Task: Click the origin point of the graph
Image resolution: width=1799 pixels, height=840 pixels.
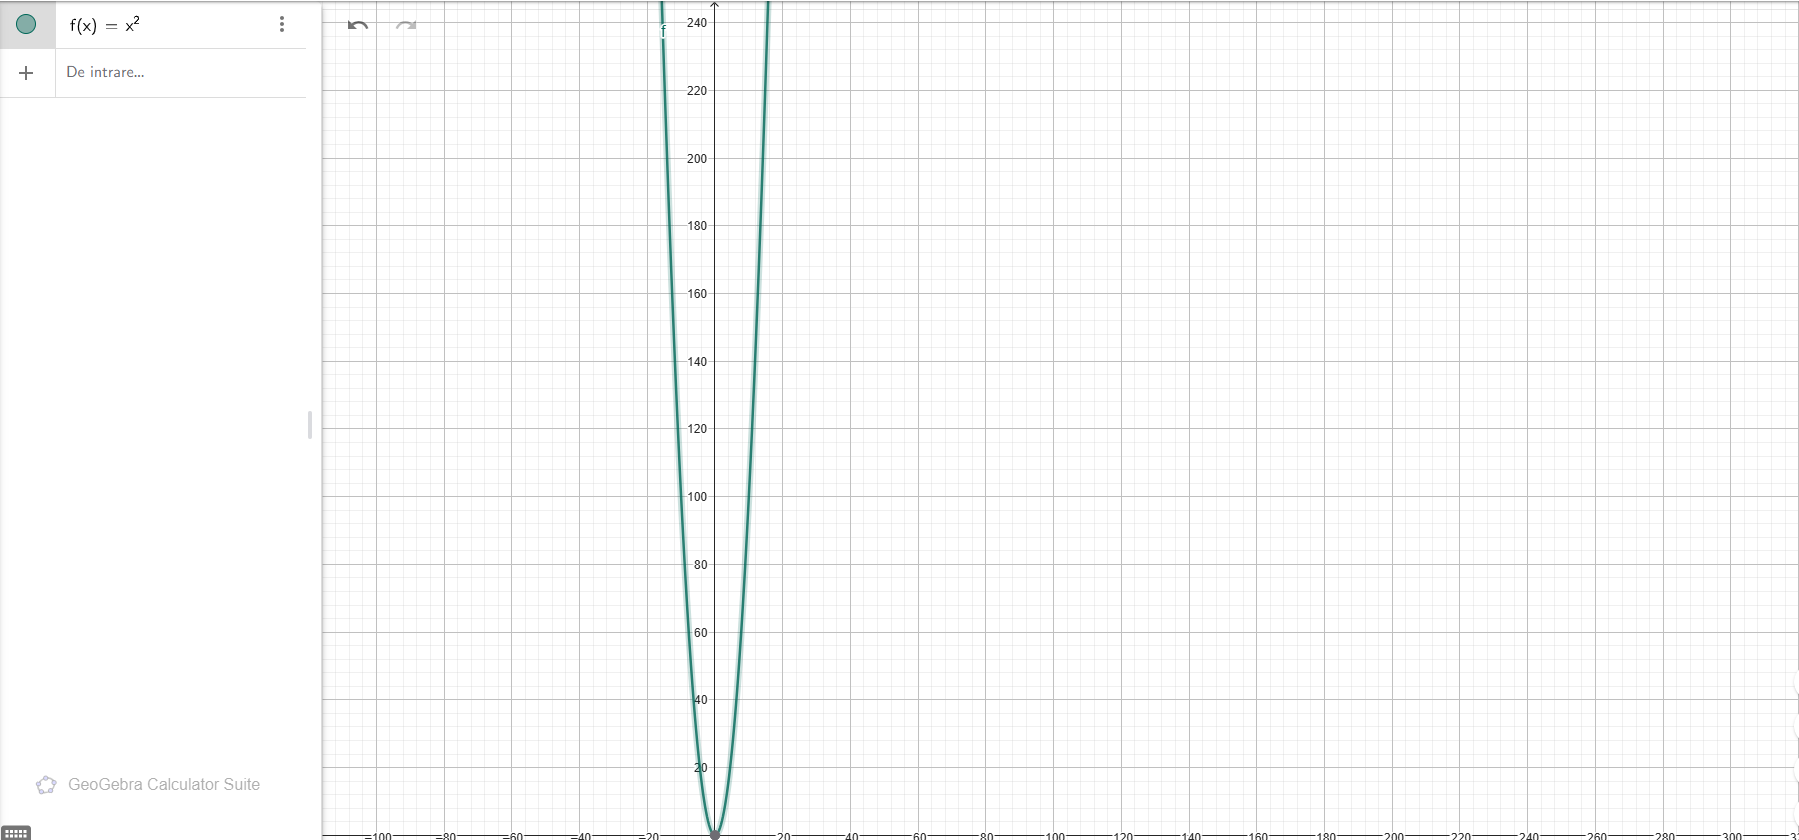Action: pos(714,834)
